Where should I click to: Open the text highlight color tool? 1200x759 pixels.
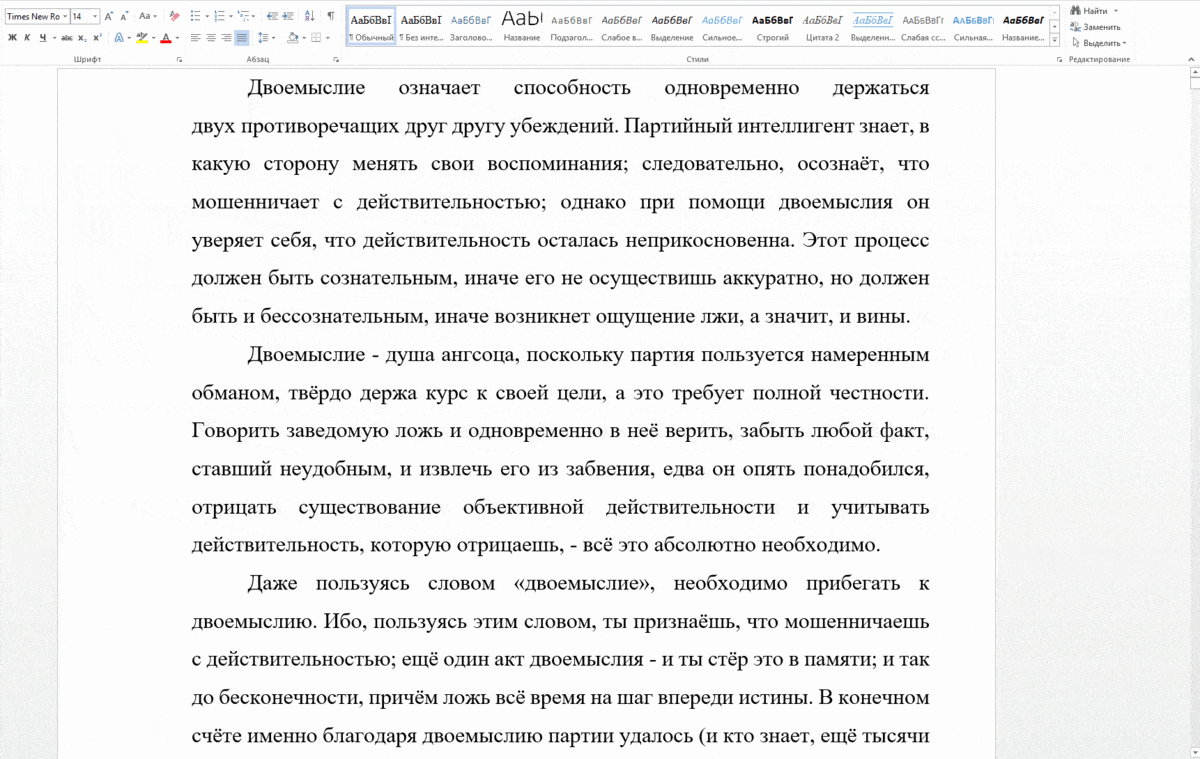coord(140,37)
